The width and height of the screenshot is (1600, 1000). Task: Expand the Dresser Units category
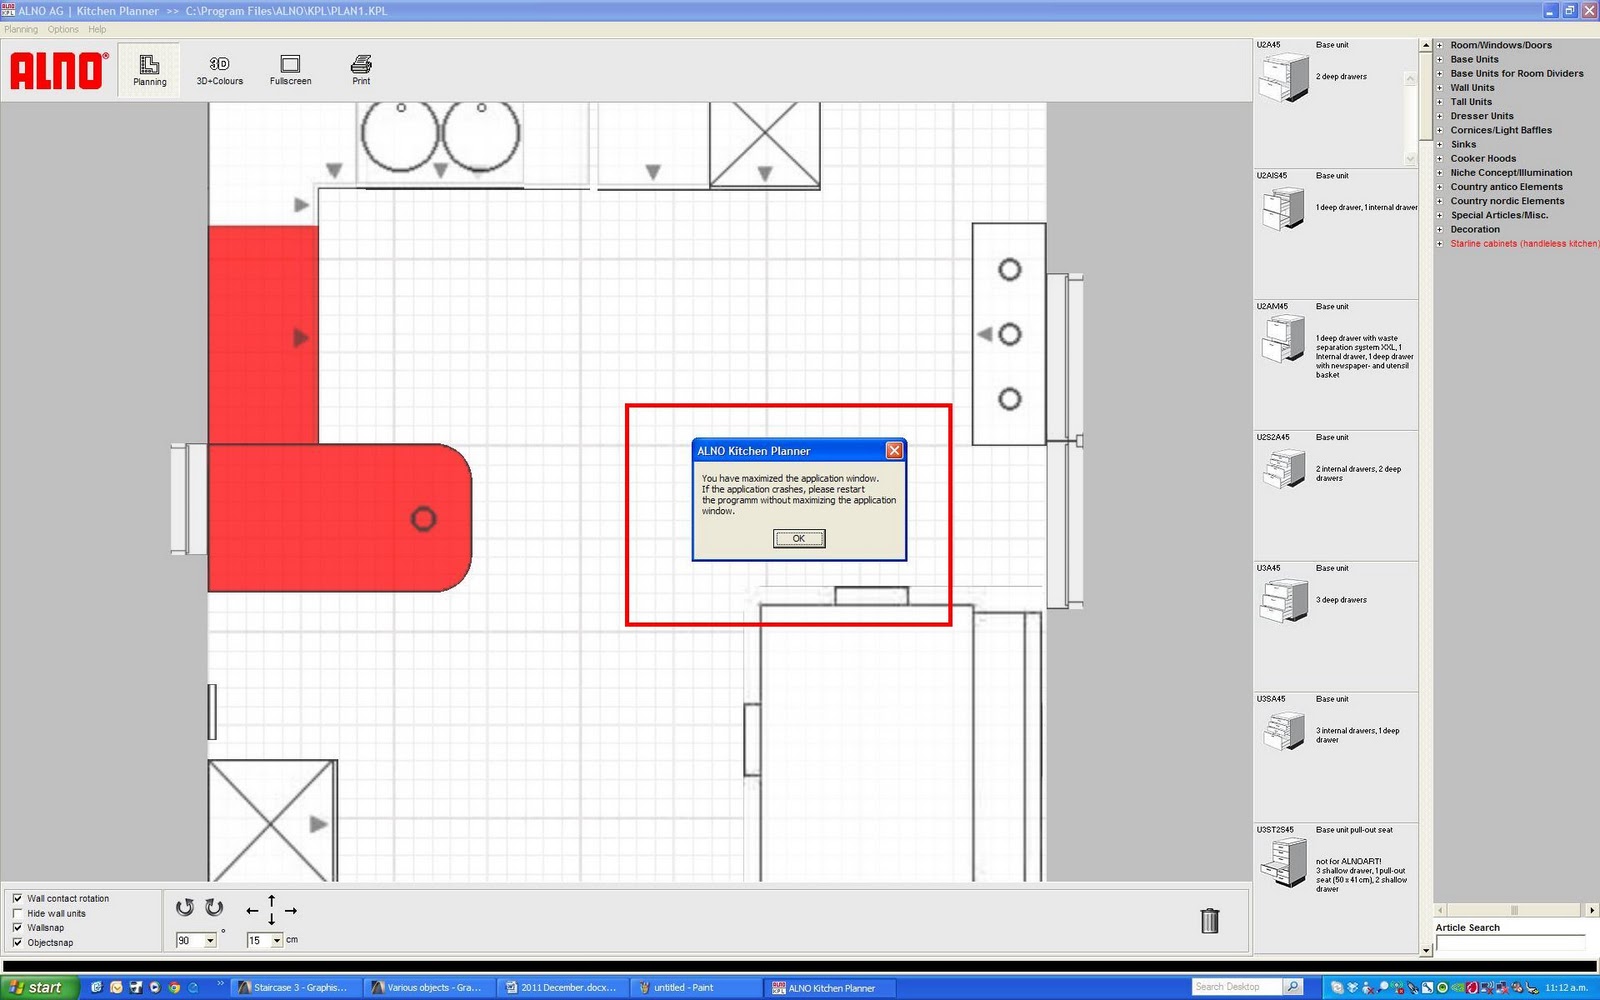coord(1440,116)
